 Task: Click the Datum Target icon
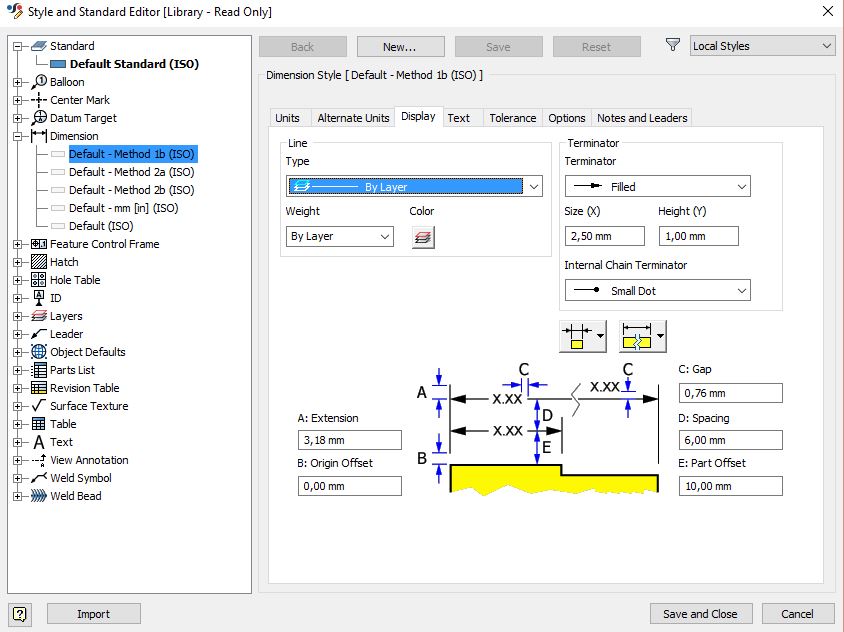coord(40,118)
